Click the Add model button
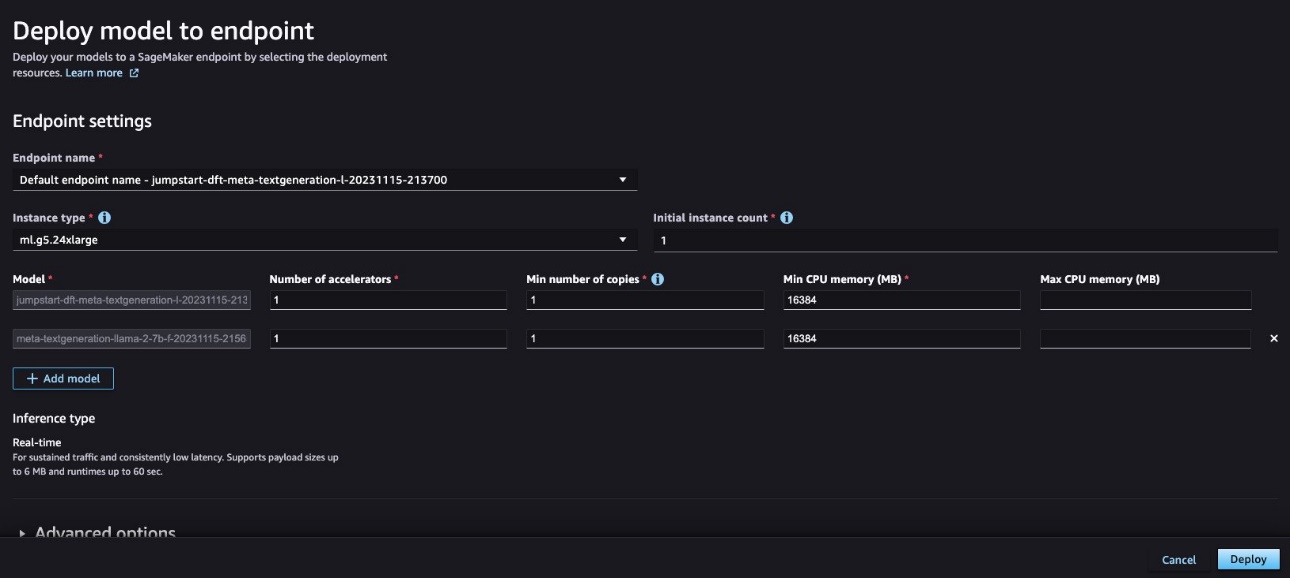This screenshot has width=1290, height=578. [x=63, y=379]
